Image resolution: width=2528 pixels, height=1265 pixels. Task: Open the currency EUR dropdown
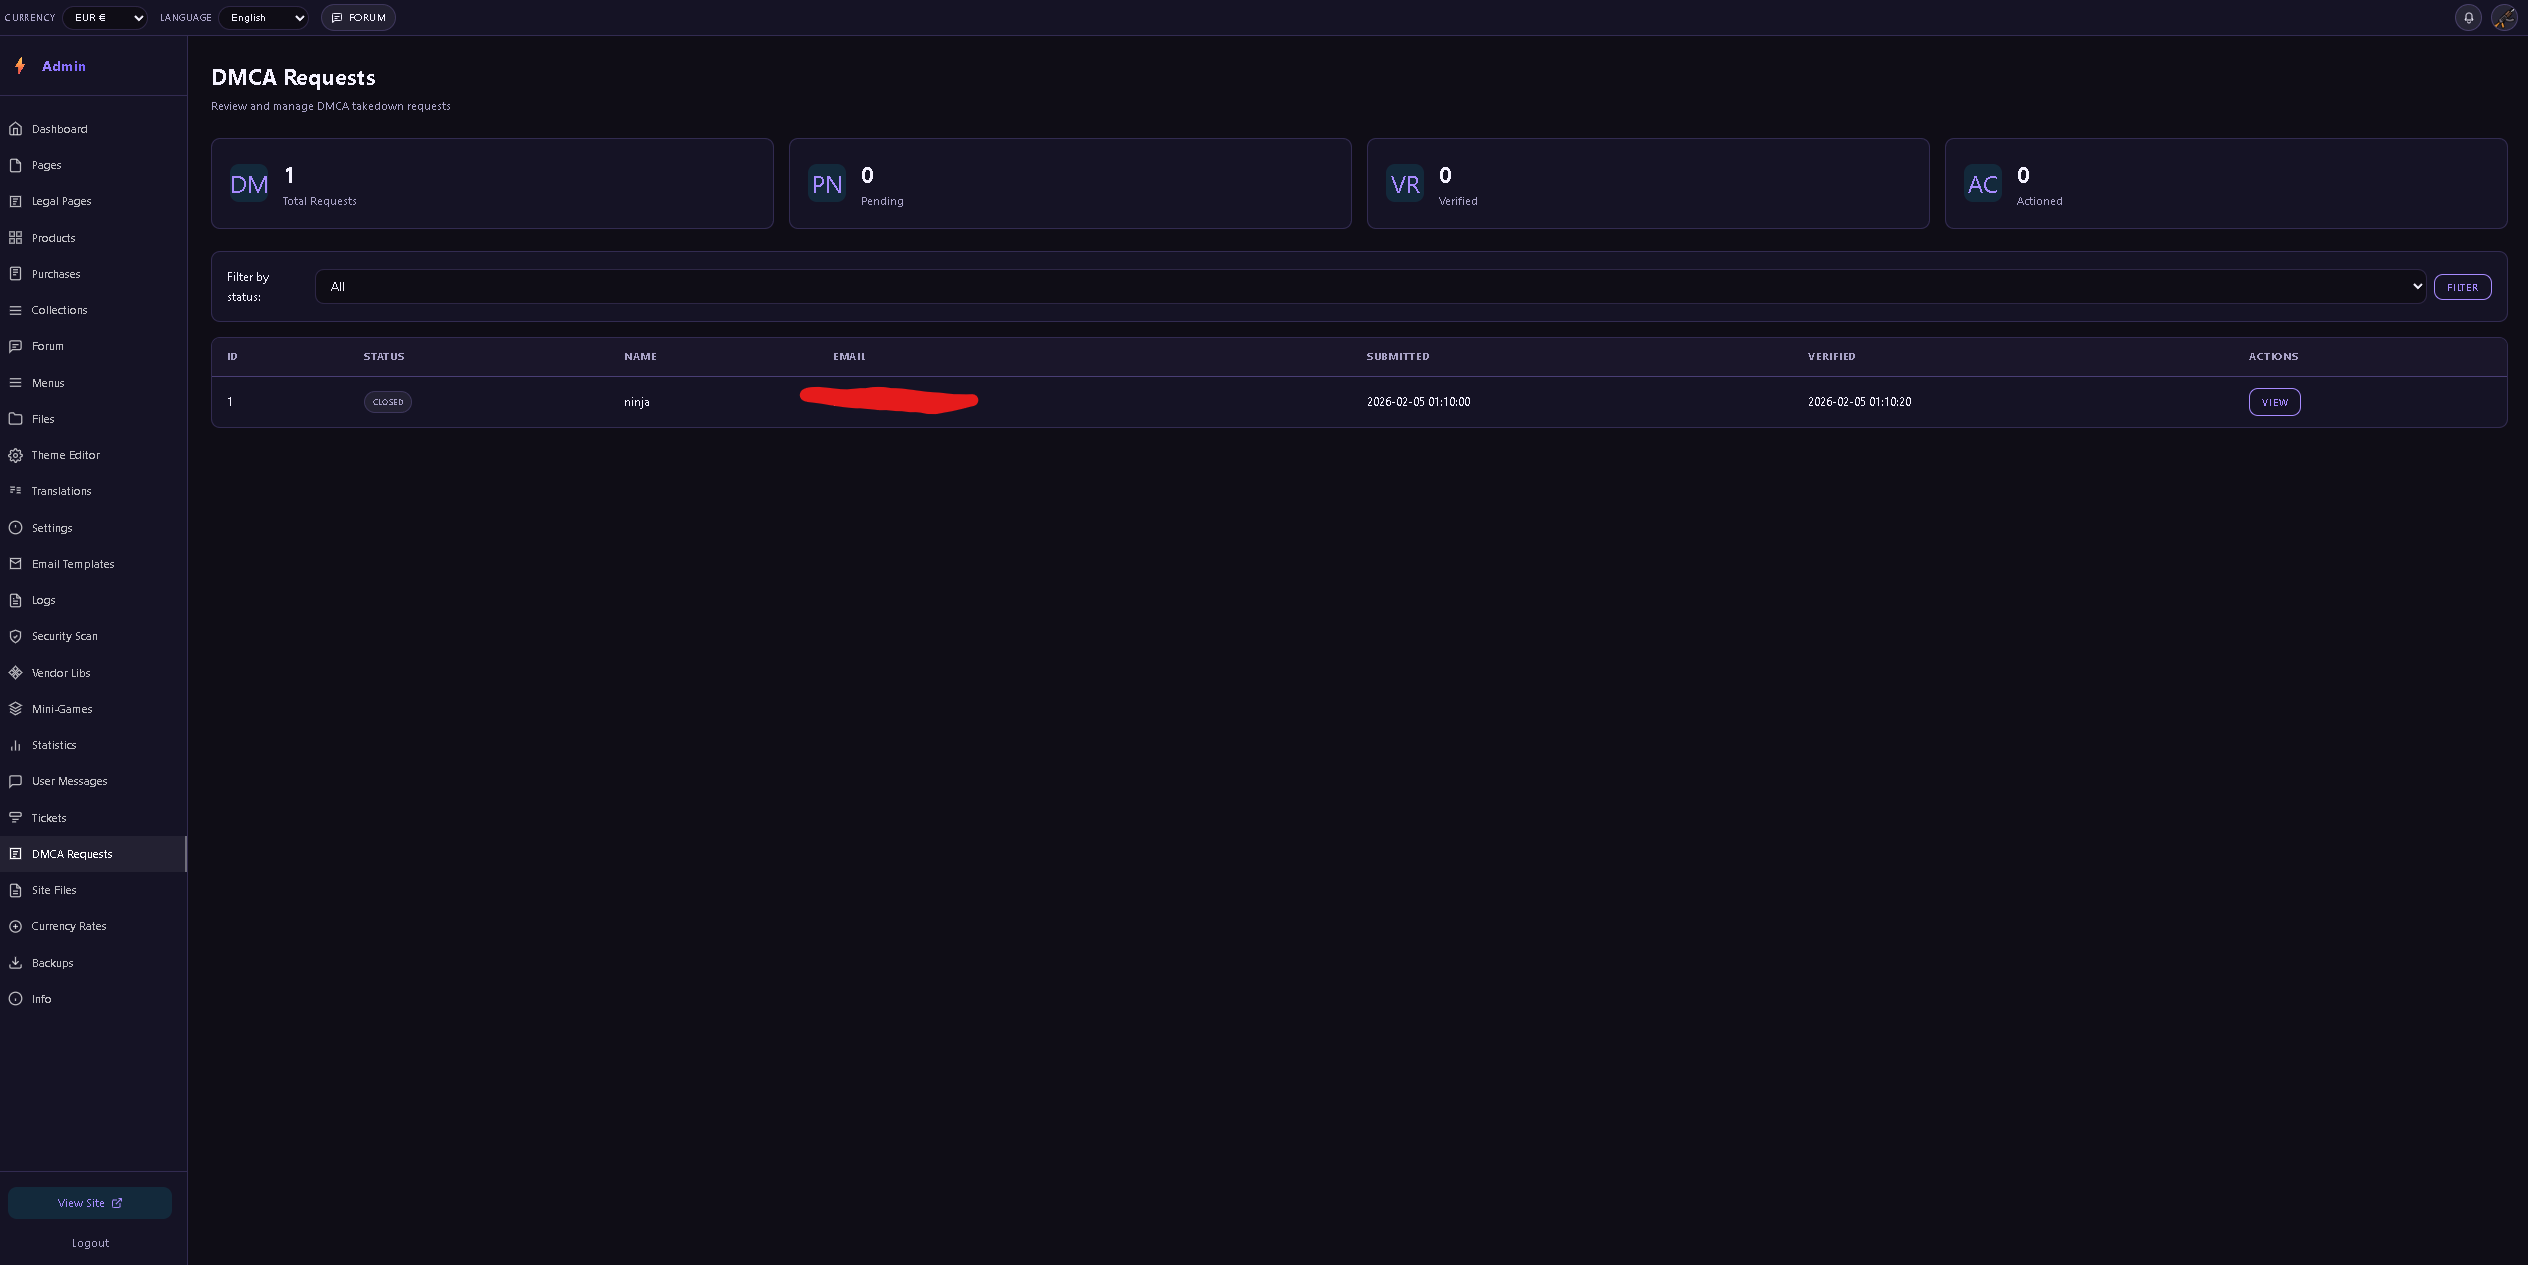[x=104, y=17]
